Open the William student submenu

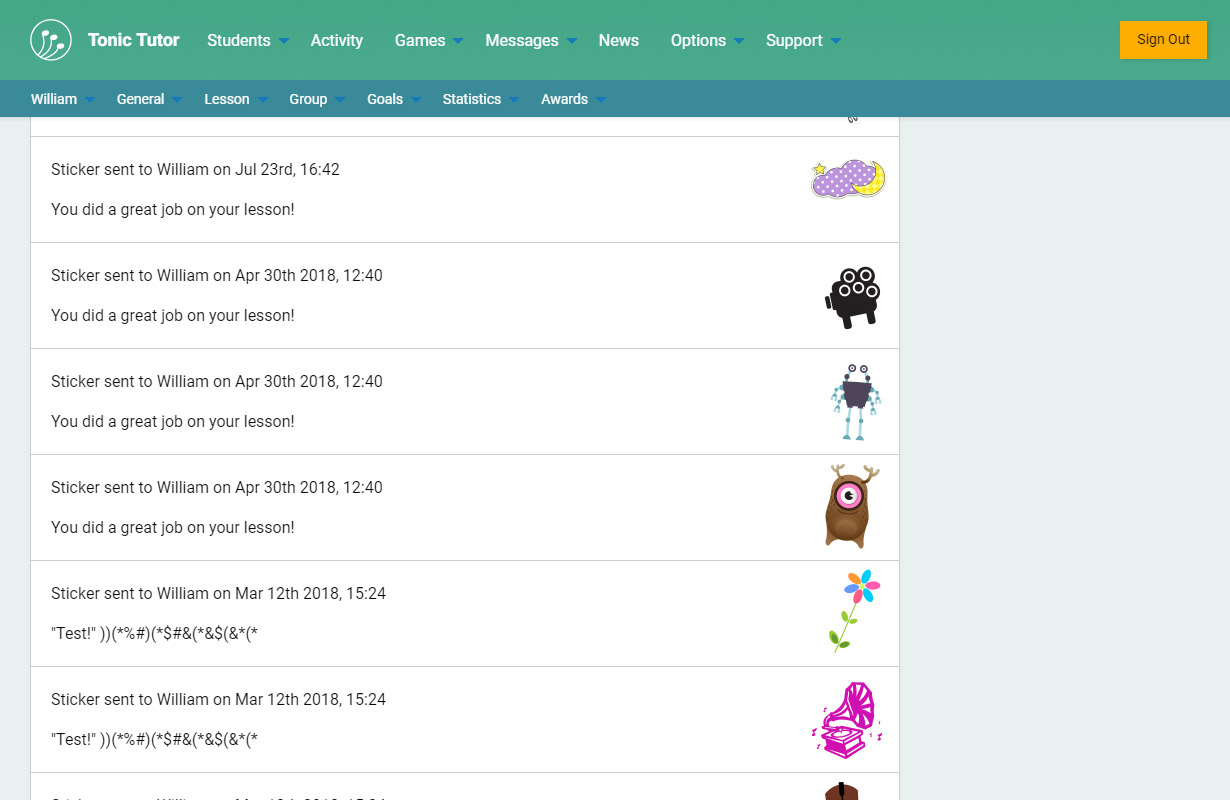click(62, 99)
